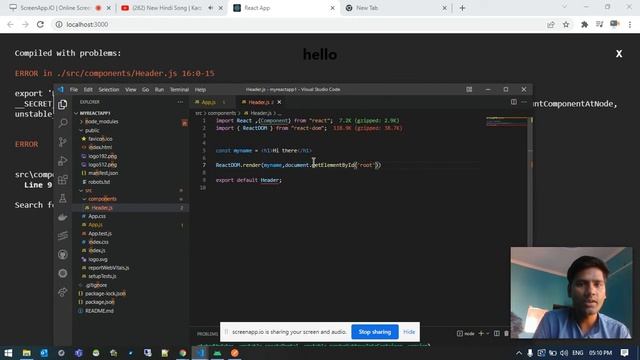Image resolution: width=640 pixels, height=360 pixels.
Task: Open the View menu in VS Code
Action: 131,89
